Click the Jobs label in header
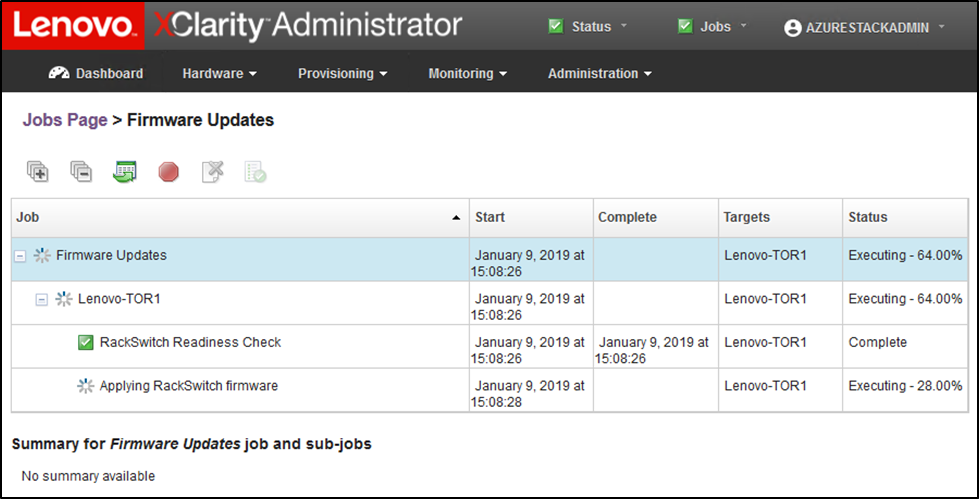This screenshot has width=979, height=499. click(x=716, y=27)
